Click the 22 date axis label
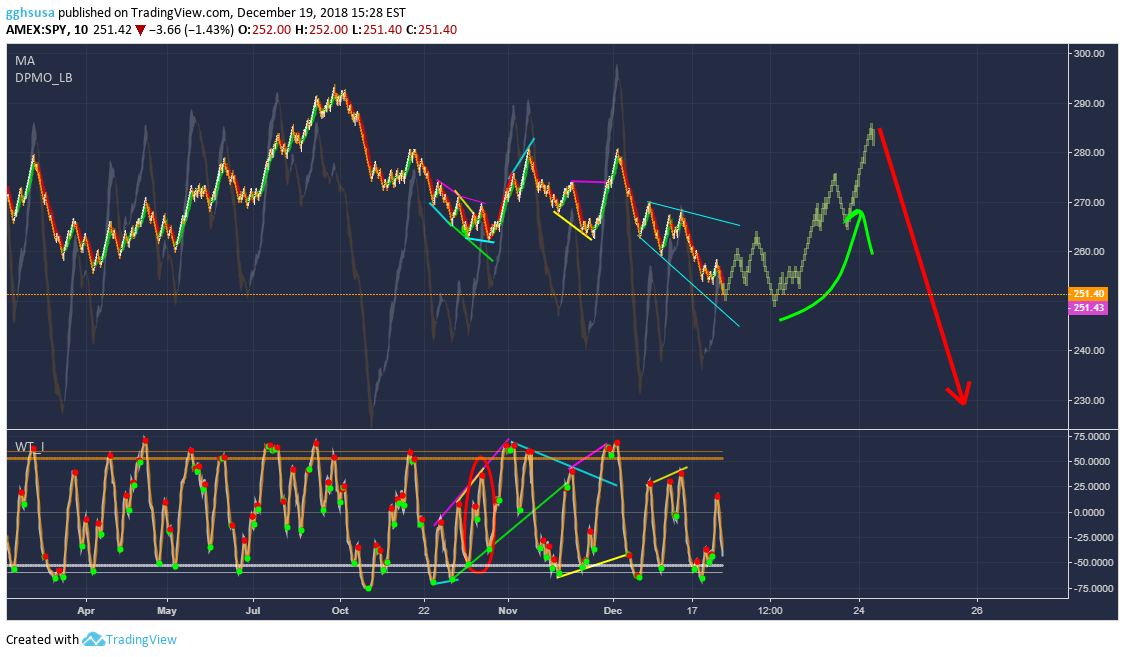 point(424,611)
